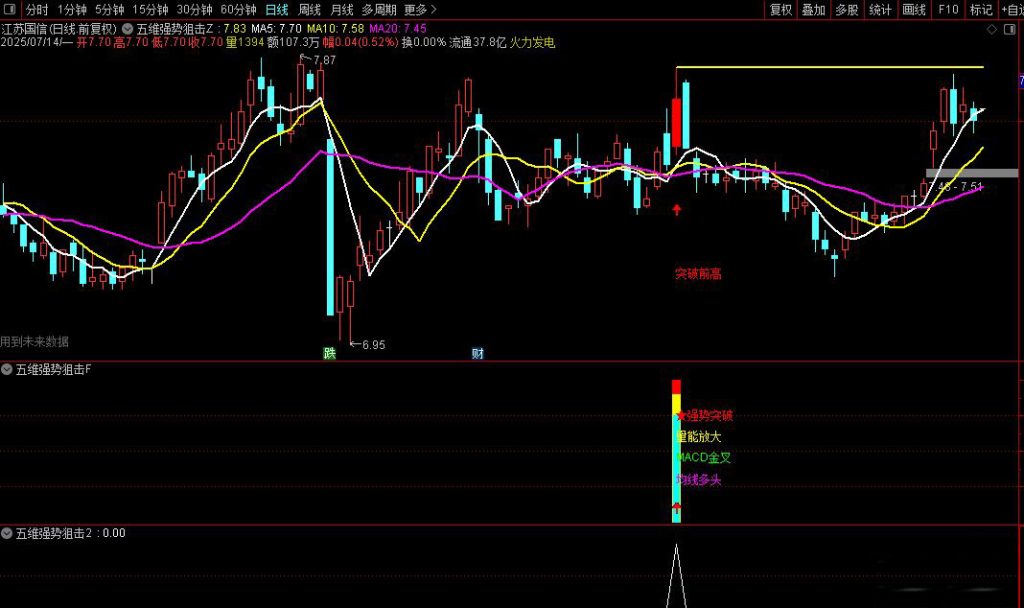This screenshot has width=1024, height=608.
Task: Expand the 五维强势狙击F indicator dropdown
Action: tap(7, 370)
